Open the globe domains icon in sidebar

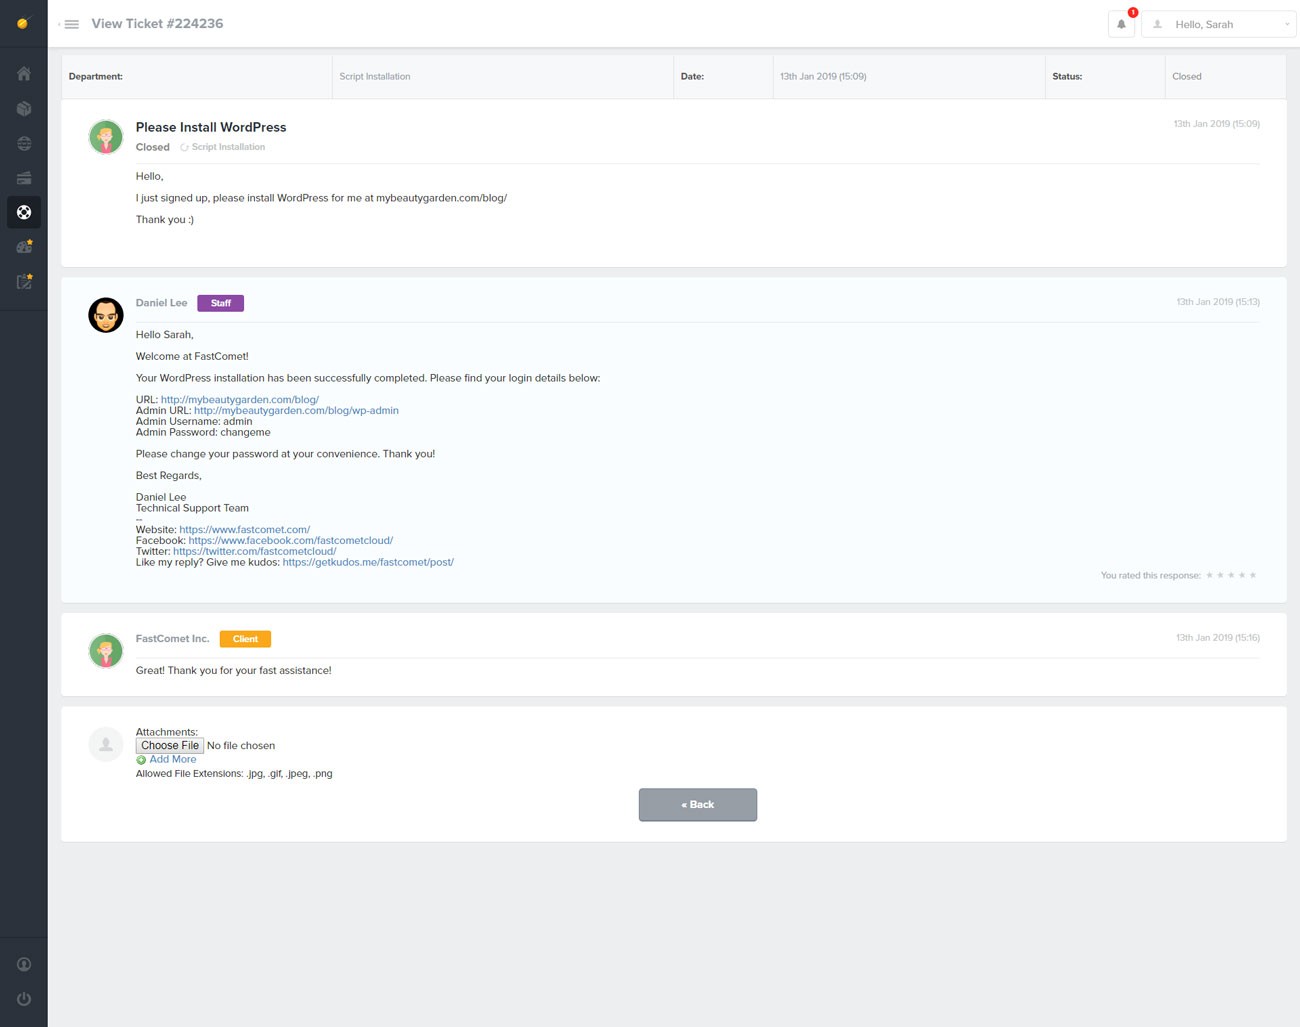pyautogui.click(x=23, y=143)
